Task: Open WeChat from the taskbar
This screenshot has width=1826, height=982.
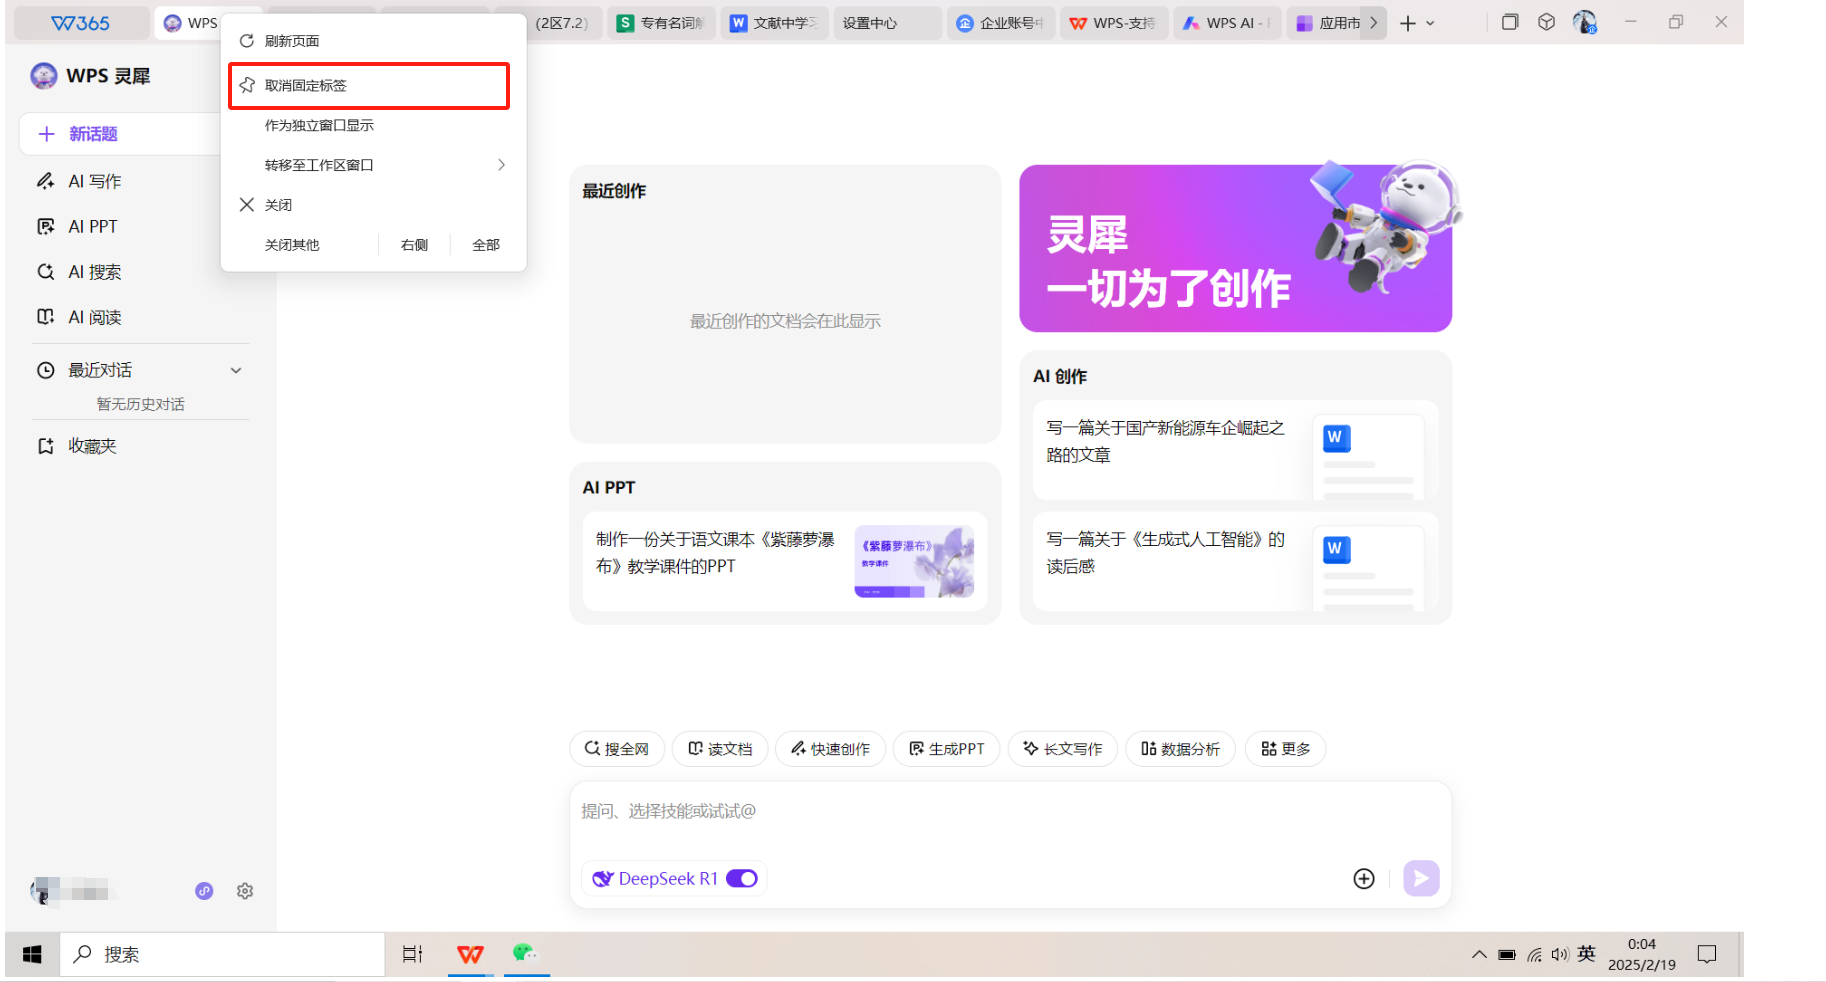Action: 526,953
